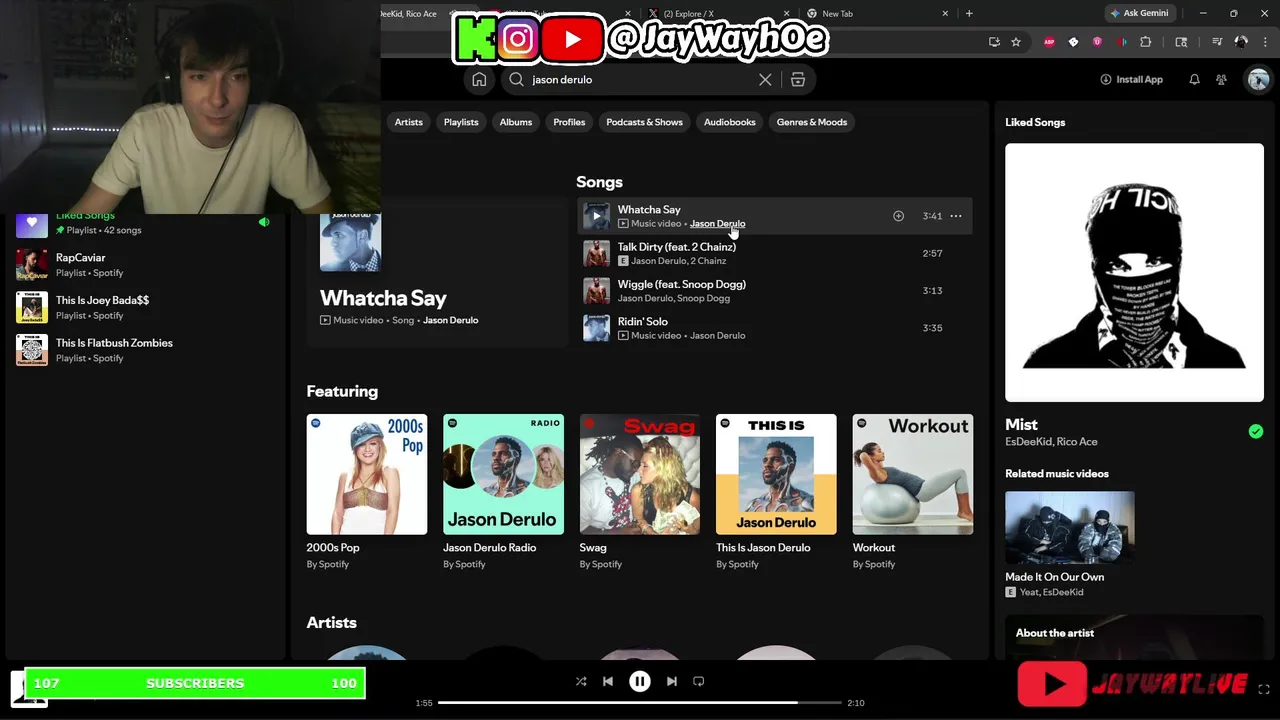Open Jason Derulo link under Whatcha Say row
Screen dimensions: 1280x720
pos(717,224)
